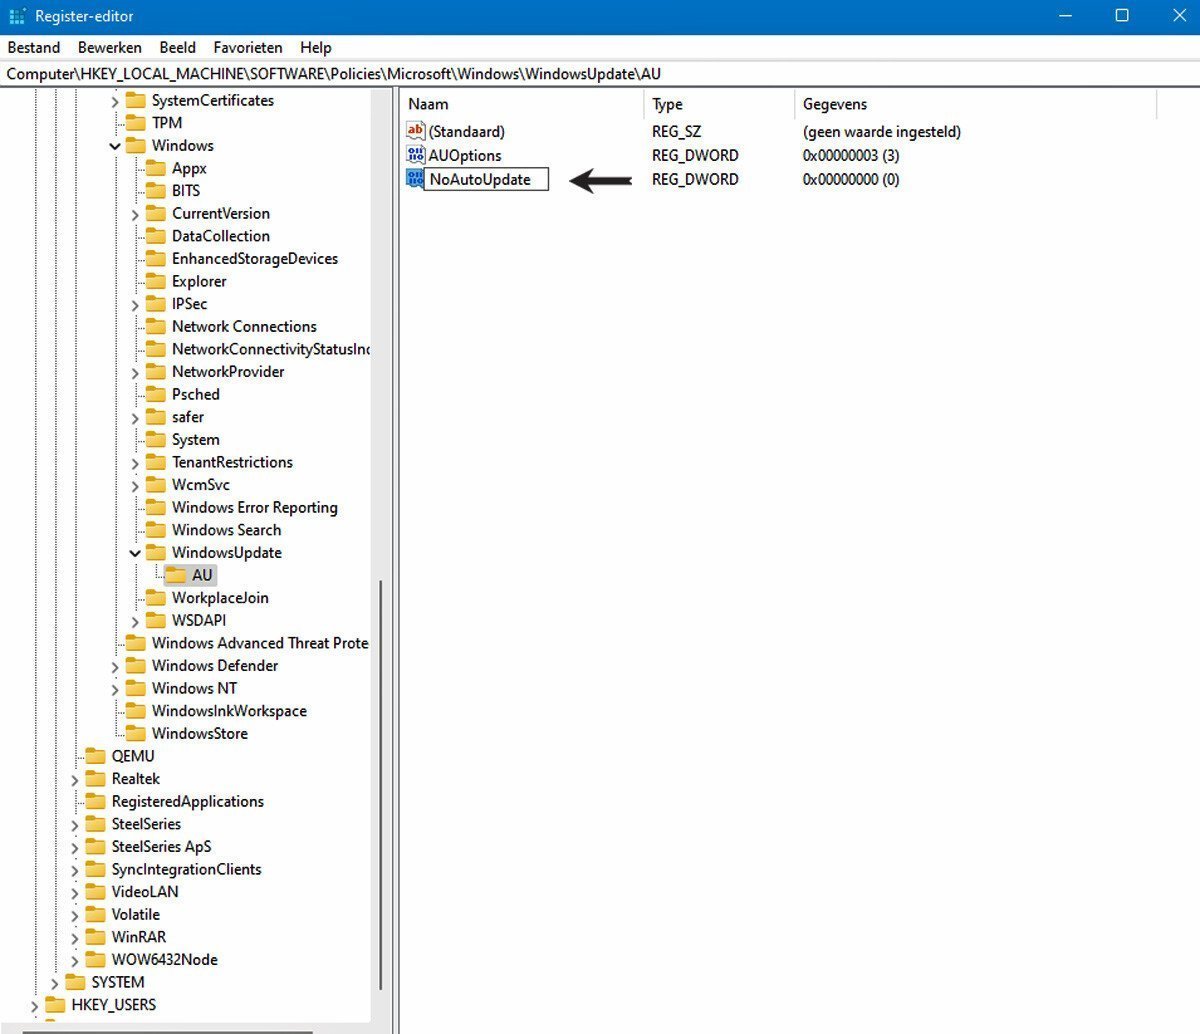Select the DataCollection folder icon
Viewport: 1200px width, 1034px height.
(155, 236)
